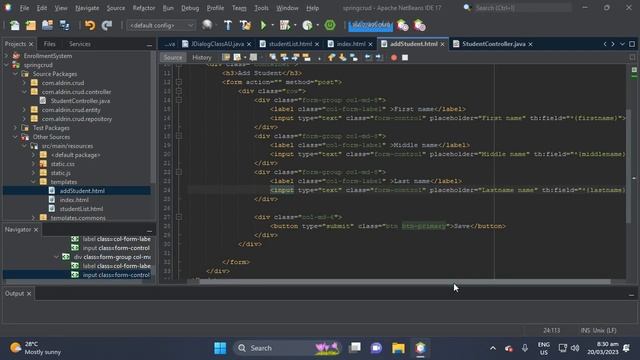The height and width of the screenshot is (360, 640).
Task: Click the Next Bookmark editor icon
Action: [342, 58]
